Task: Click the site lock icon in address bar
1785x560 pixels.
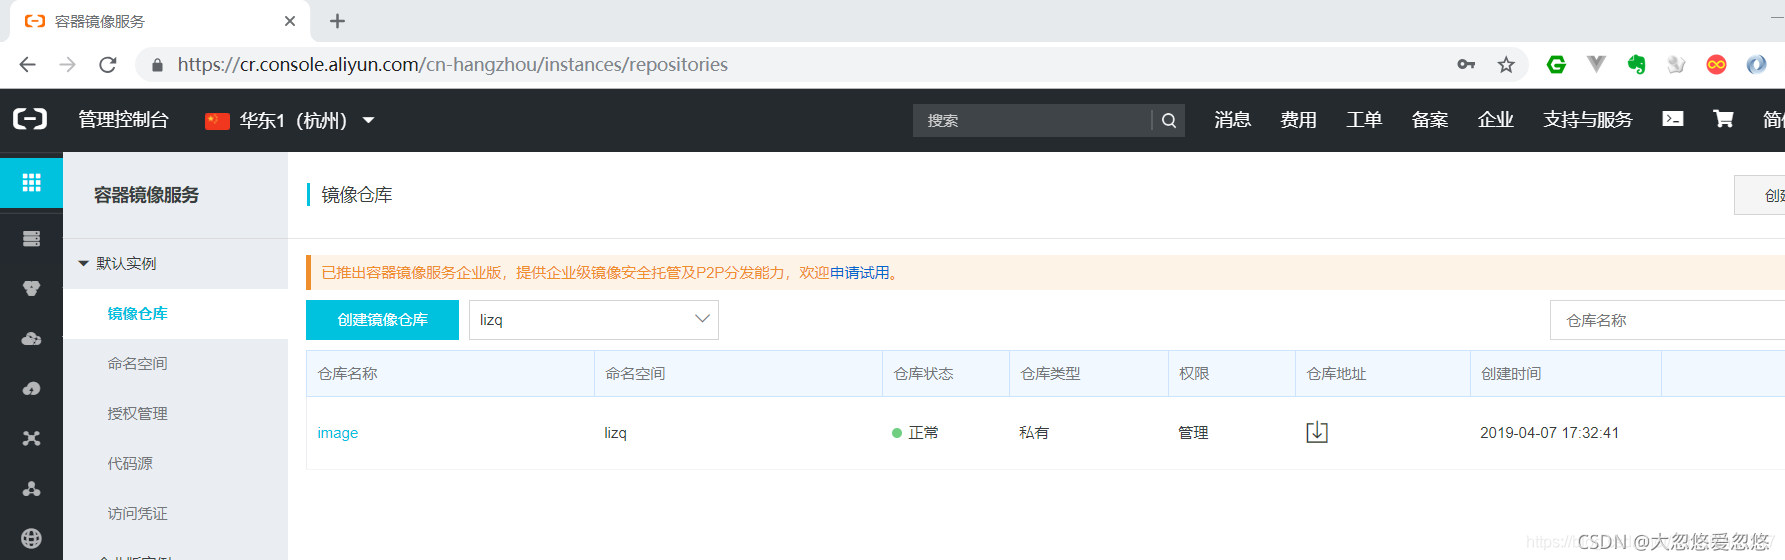Action: click(x=157, y=65)
